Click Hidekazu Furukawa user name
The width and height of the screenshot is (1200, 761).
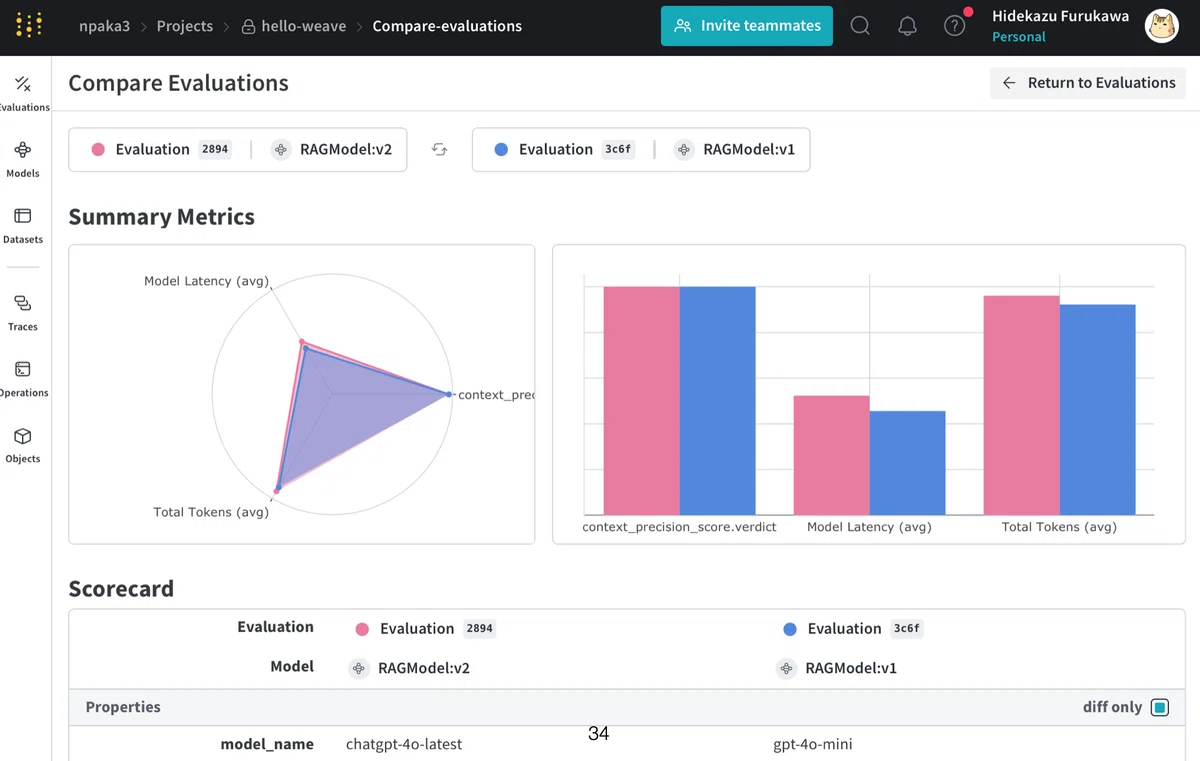1060,16
